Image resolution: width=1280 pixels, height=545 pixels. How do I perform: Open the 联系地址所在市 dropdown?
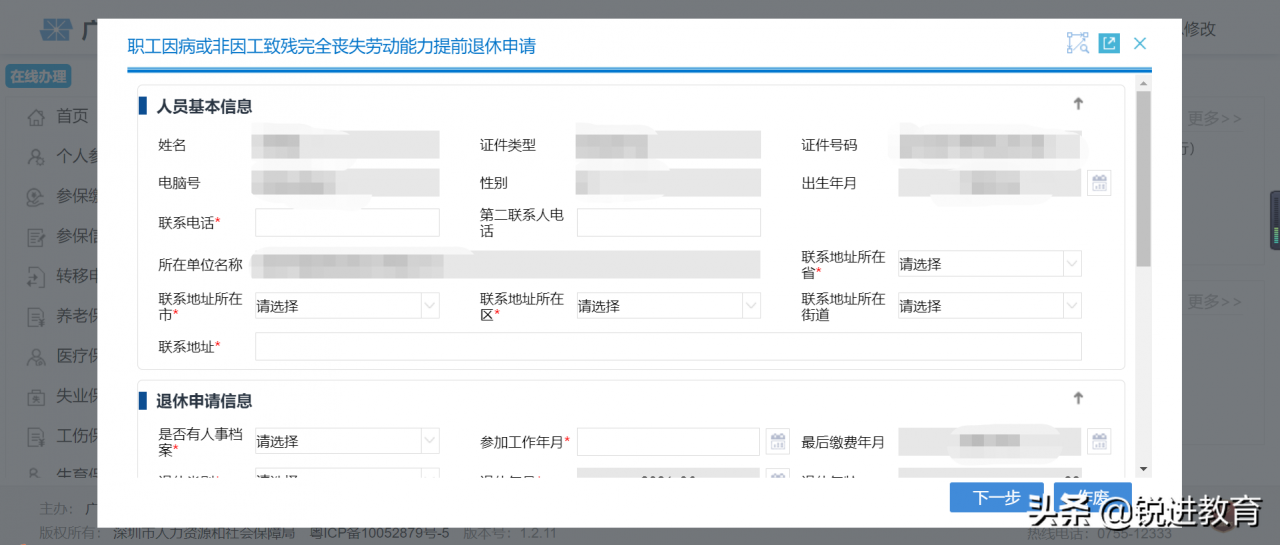347,306
